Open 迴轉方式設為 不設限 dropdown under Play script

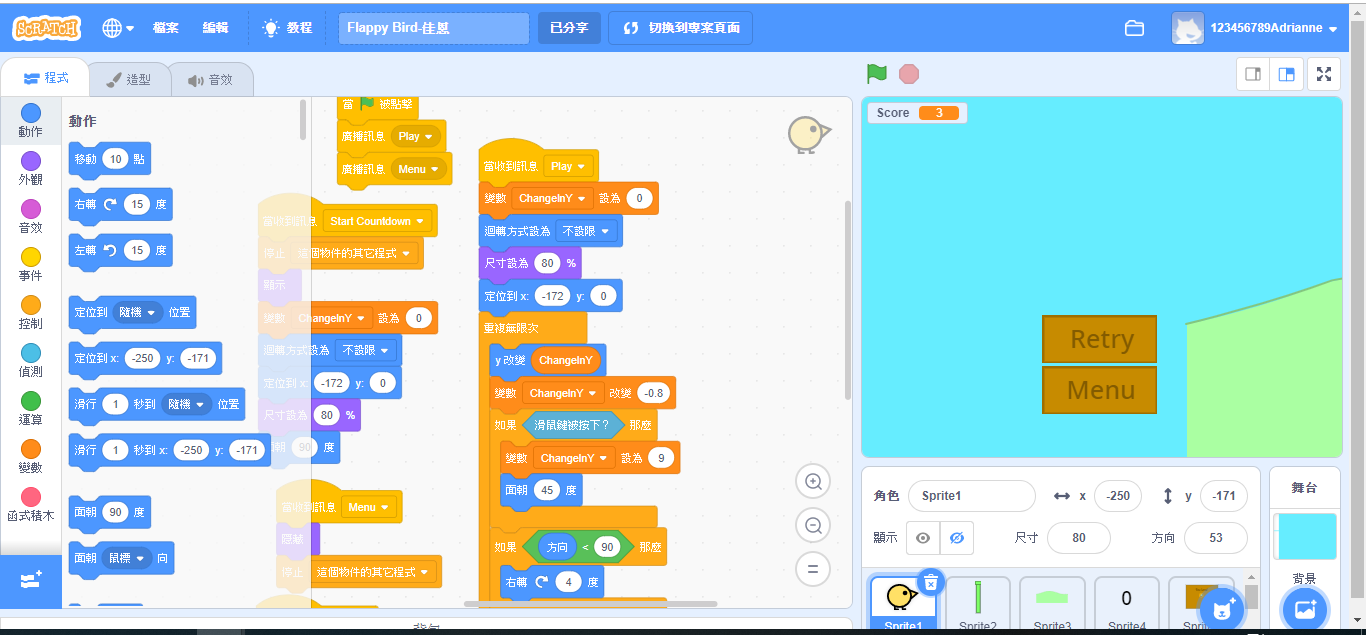(586, 231)
